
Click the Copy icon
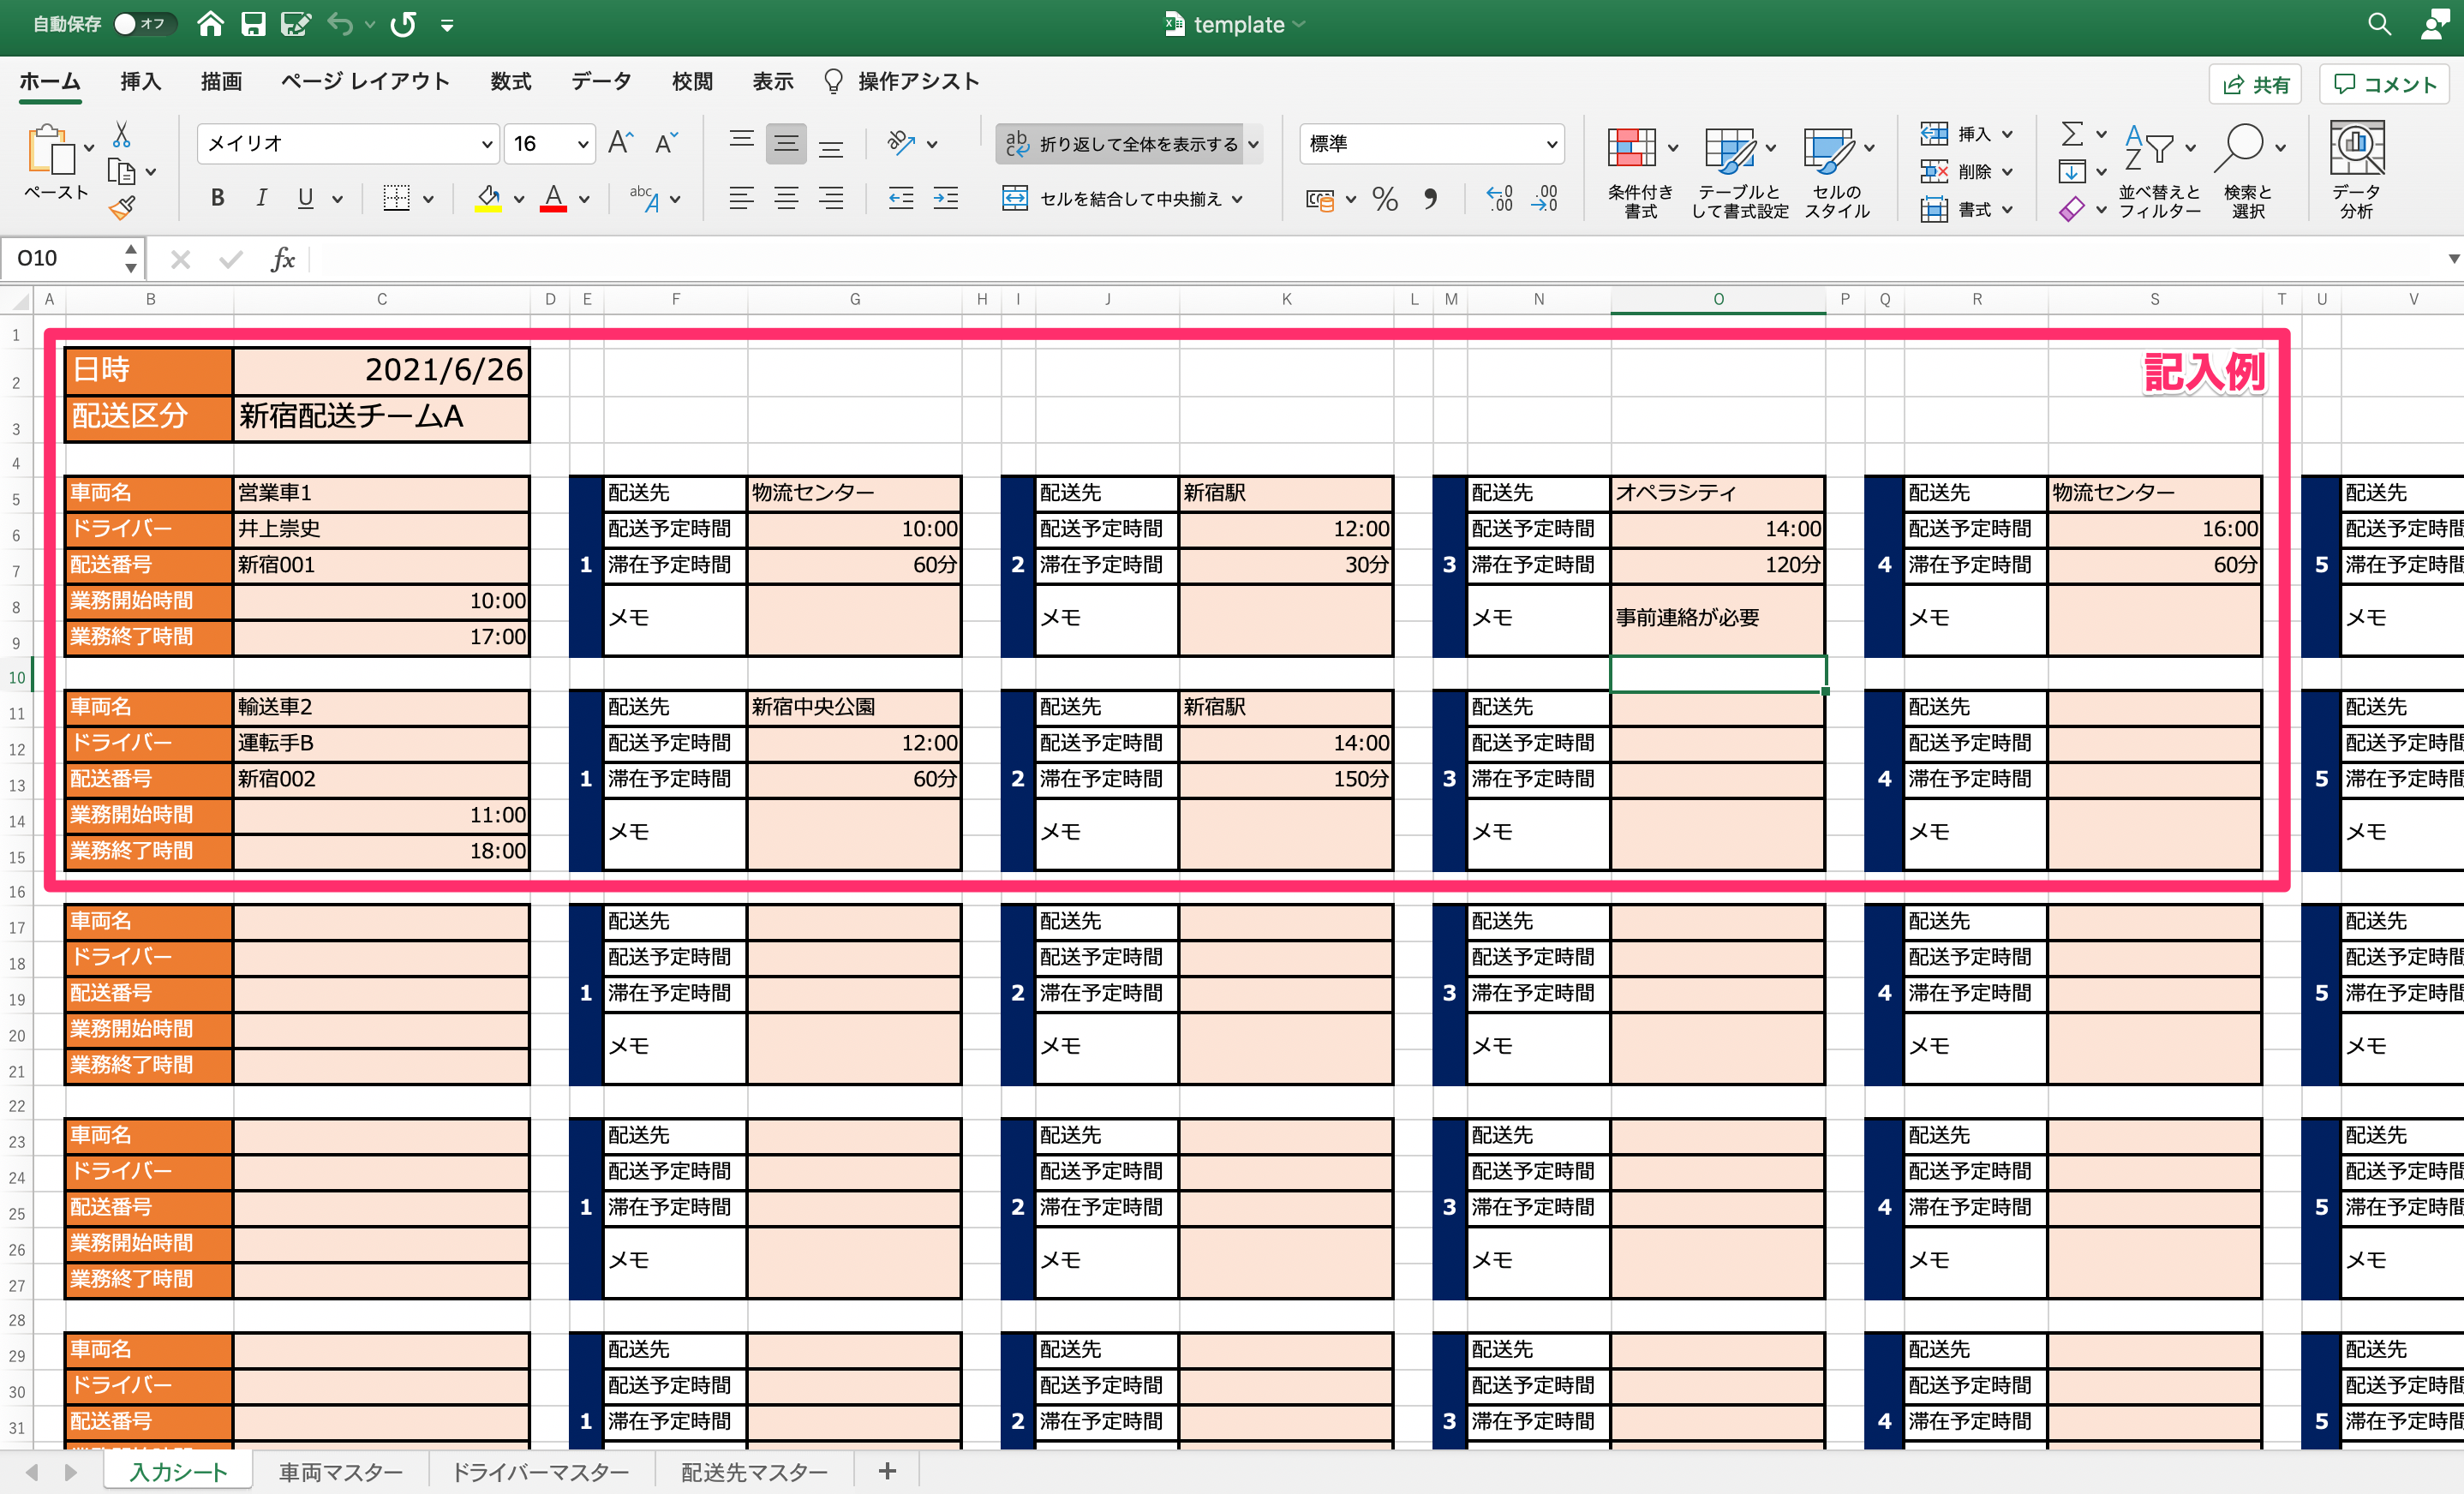click(x=122, y=172)
